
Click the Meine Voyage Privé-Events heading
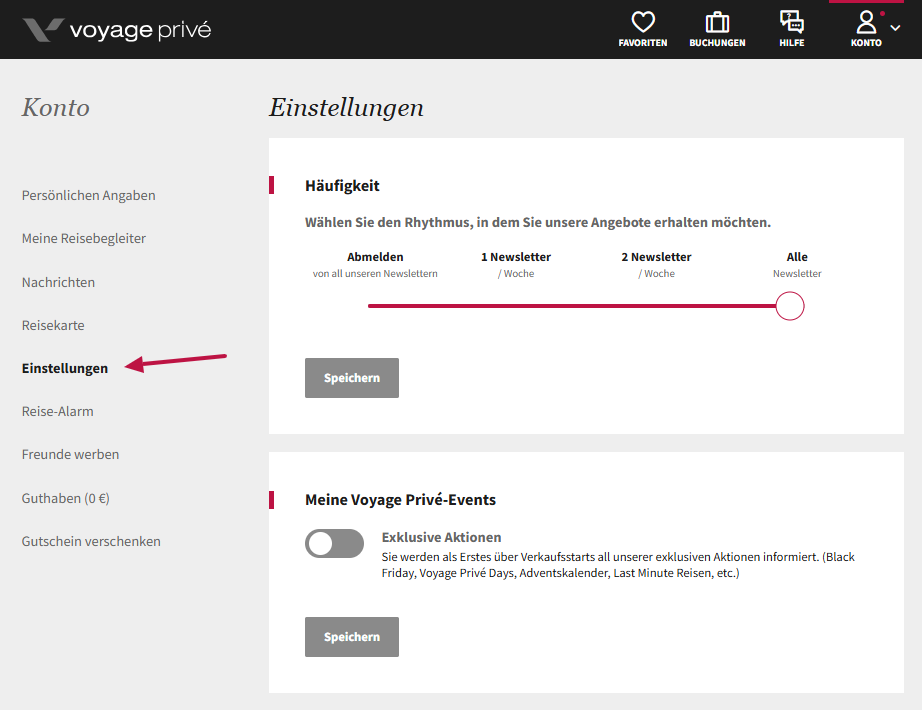(400, 500)
